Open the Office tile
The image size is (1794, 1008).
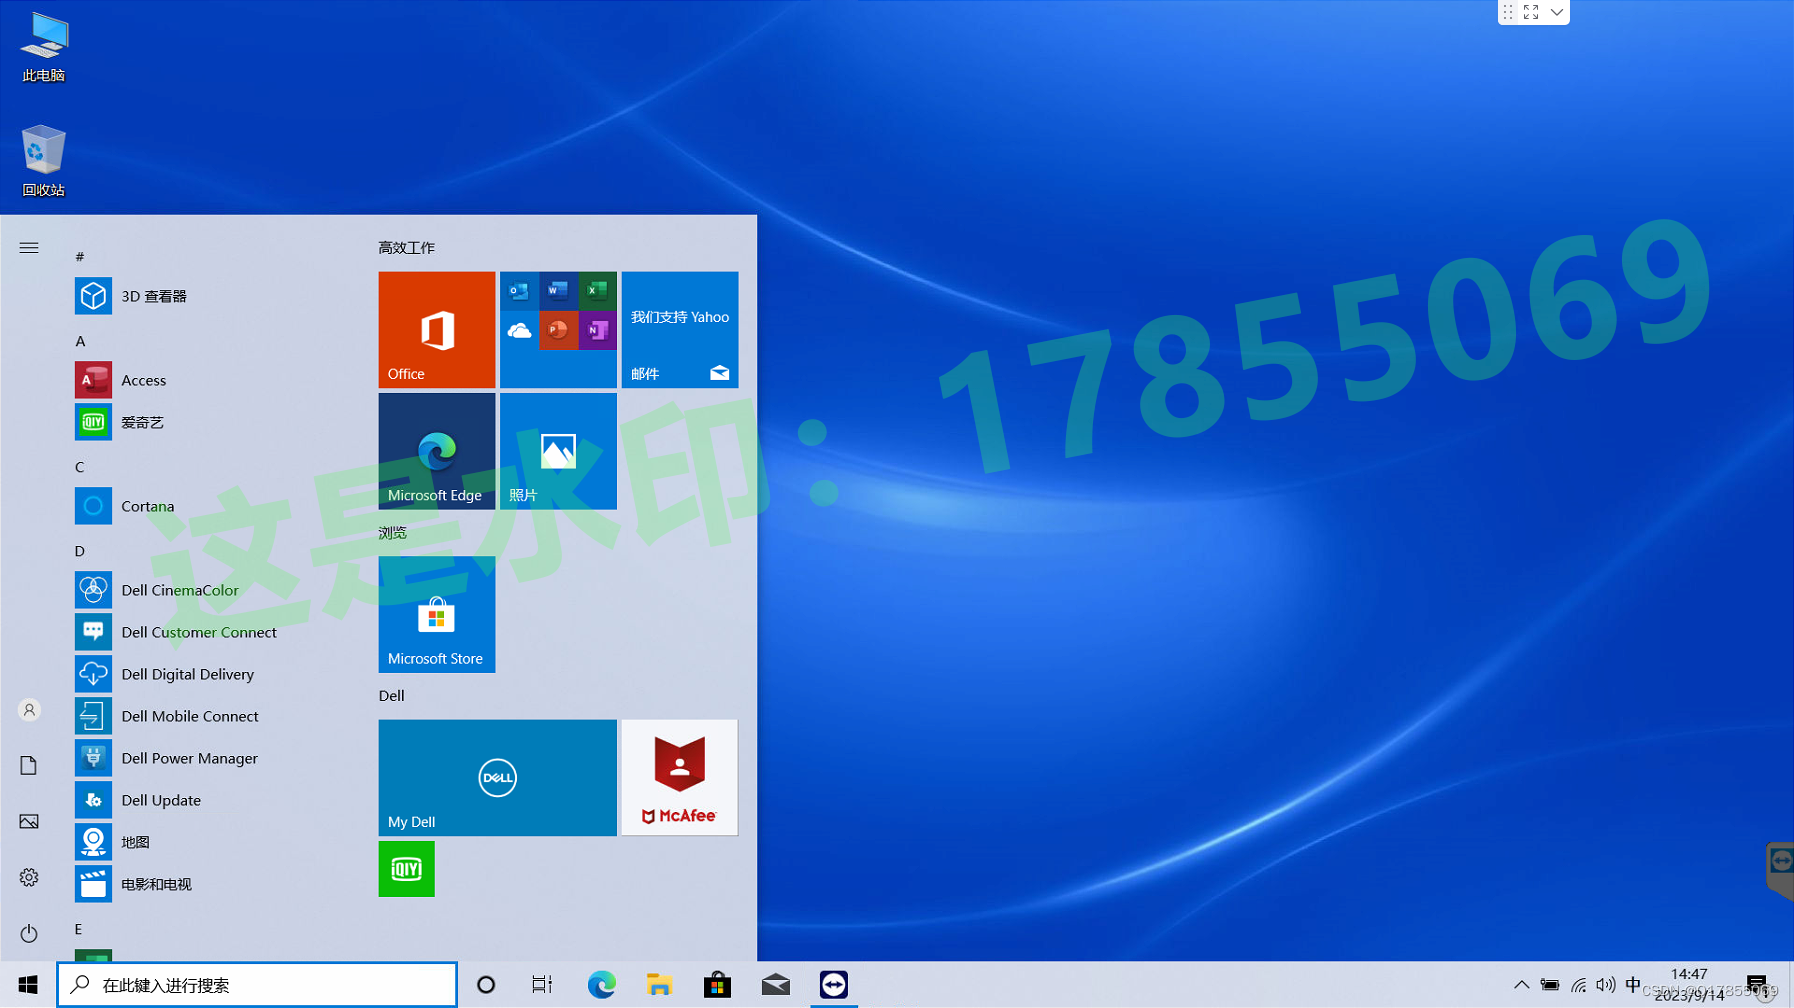coord(437,330)
